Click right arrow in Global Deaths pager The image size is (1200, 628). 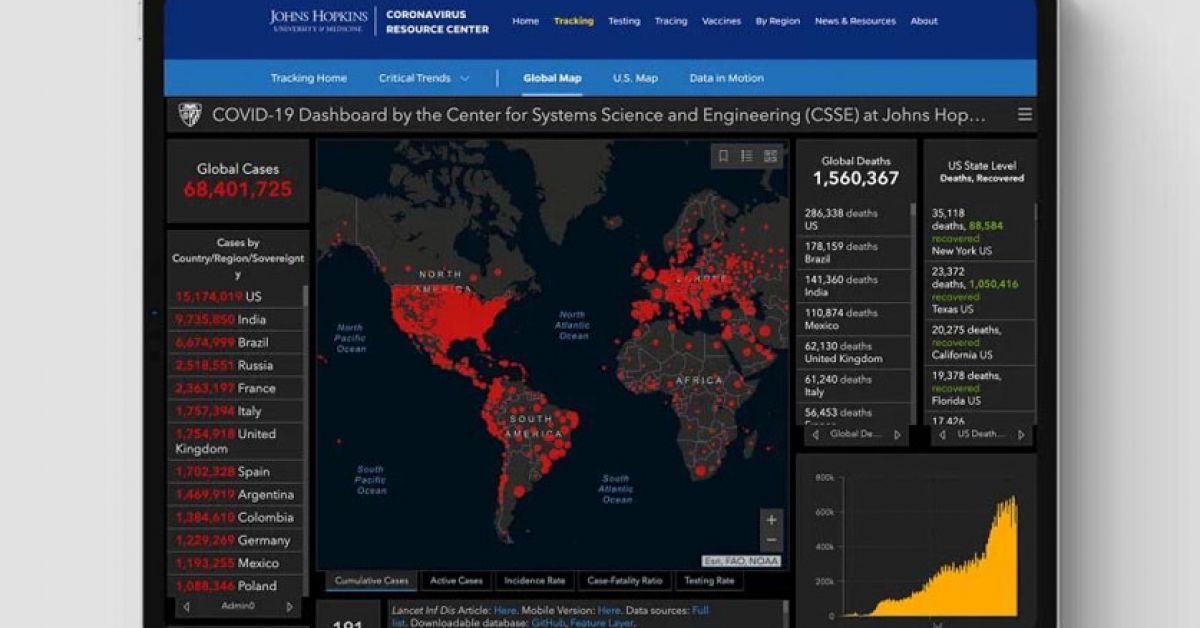[x=897, y=435]
